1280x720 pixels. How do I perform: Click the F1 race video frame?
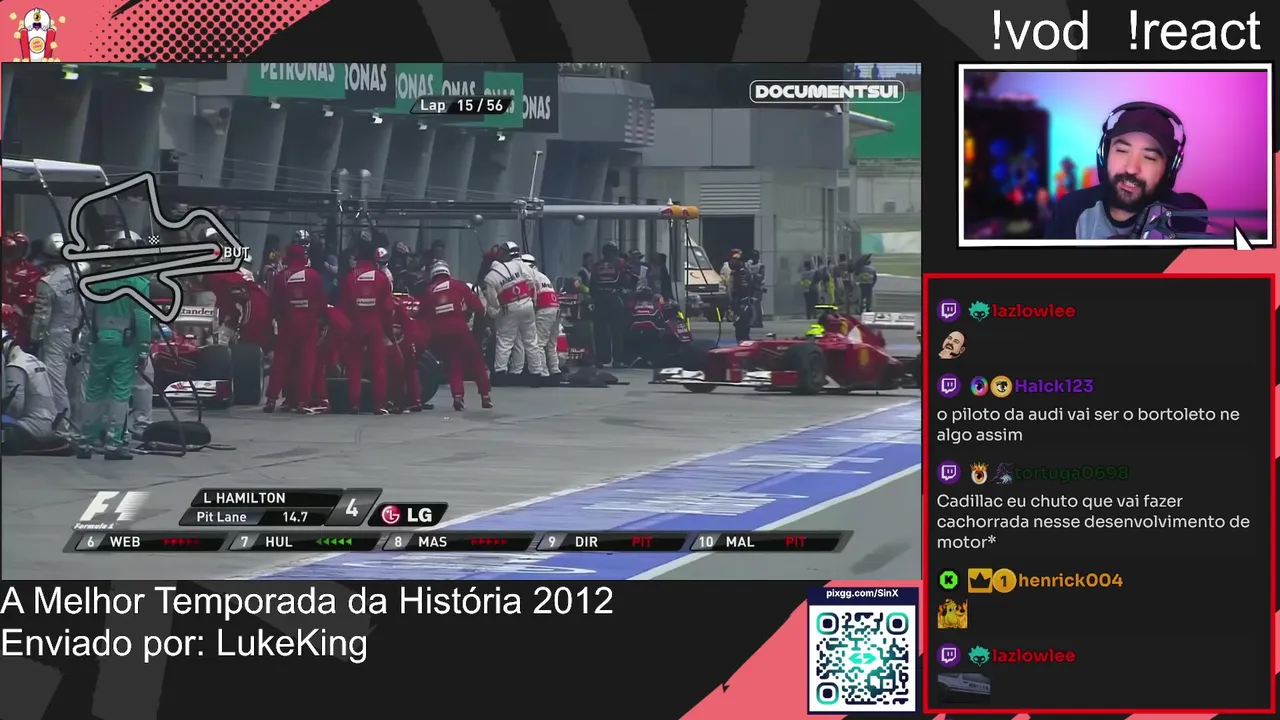[460, 321]
